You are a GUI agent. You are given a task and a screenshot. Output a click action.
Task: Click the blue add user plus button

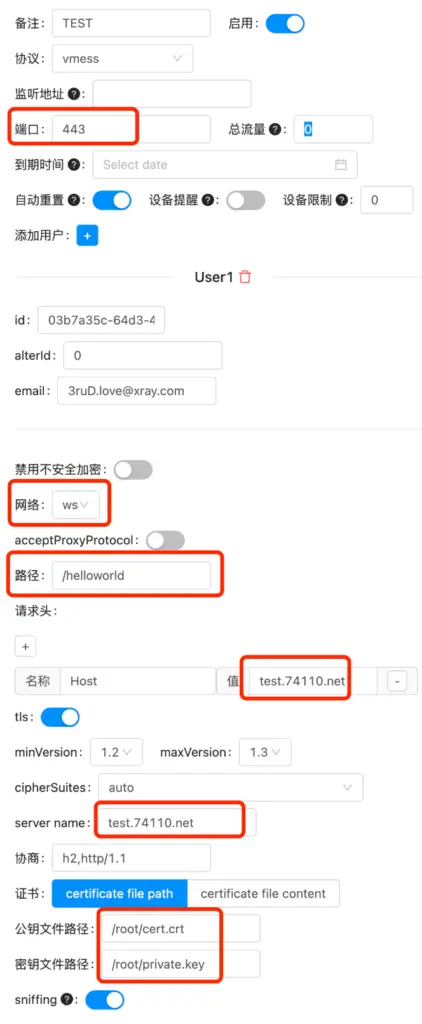pyautogui.click(x=88, y=235)
